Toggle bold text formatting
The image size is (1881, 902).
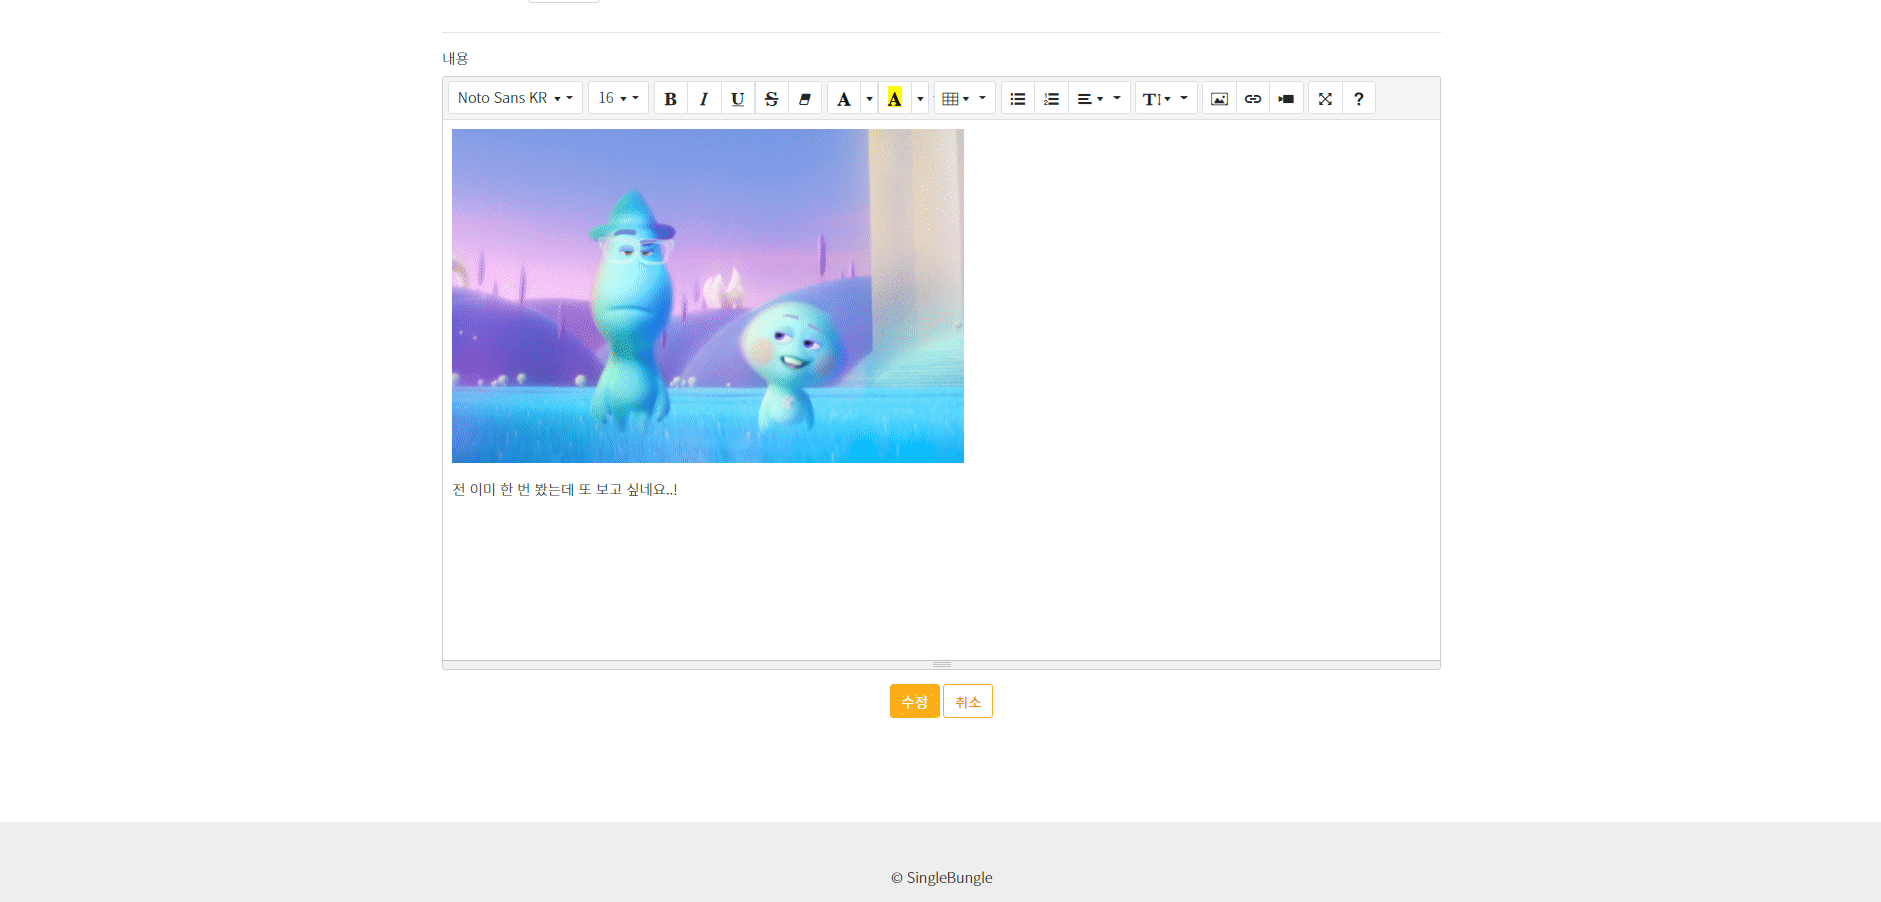(x=670, y=98)
